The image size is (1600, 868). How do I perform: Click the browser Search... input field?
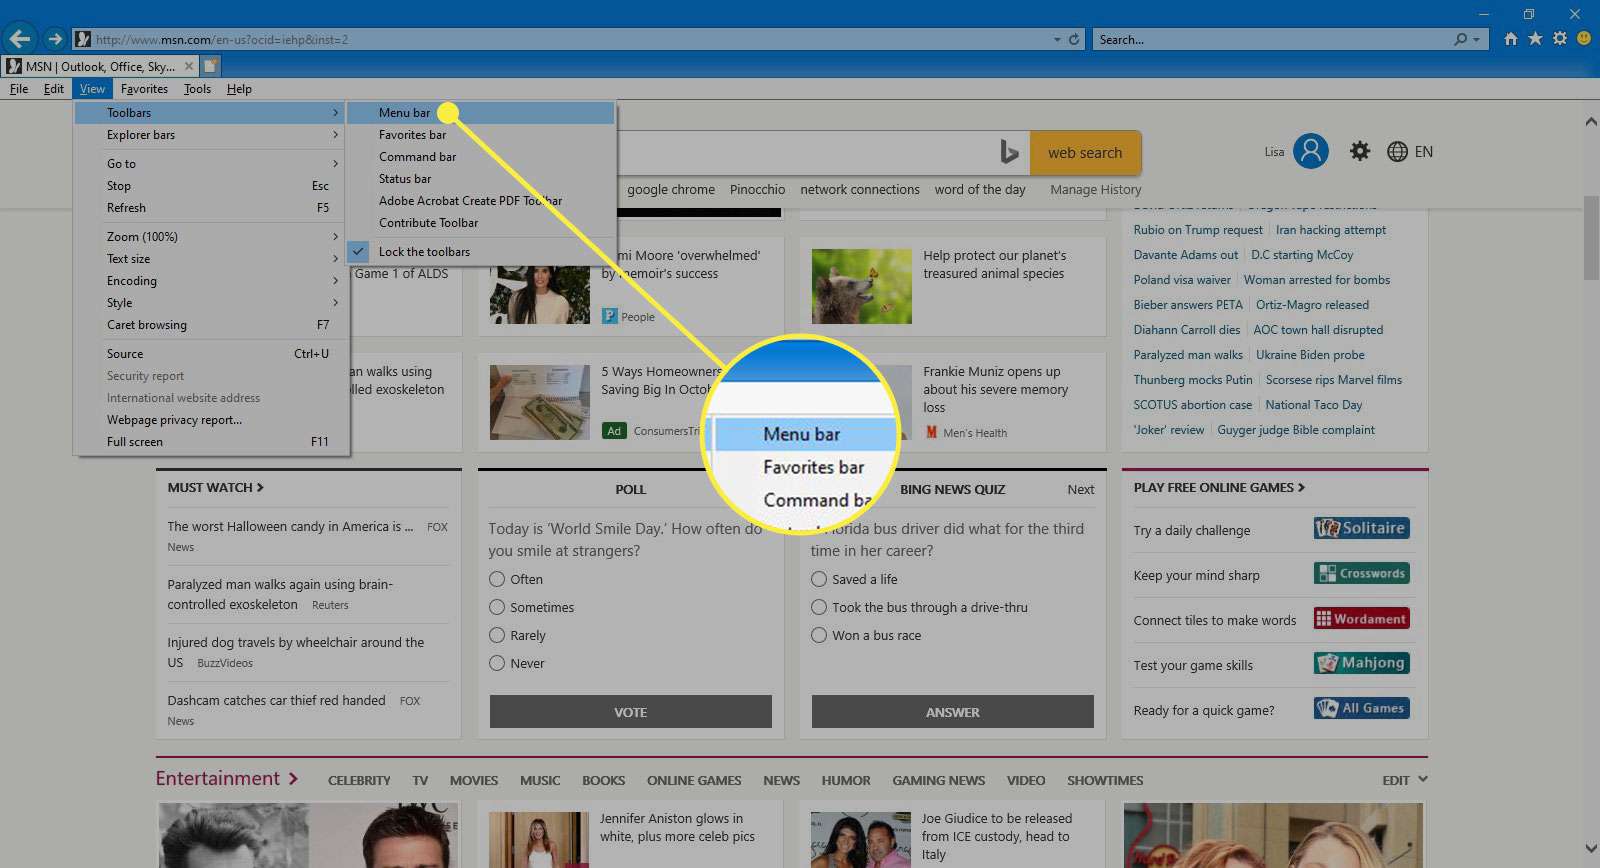(x=1270, y=39)
